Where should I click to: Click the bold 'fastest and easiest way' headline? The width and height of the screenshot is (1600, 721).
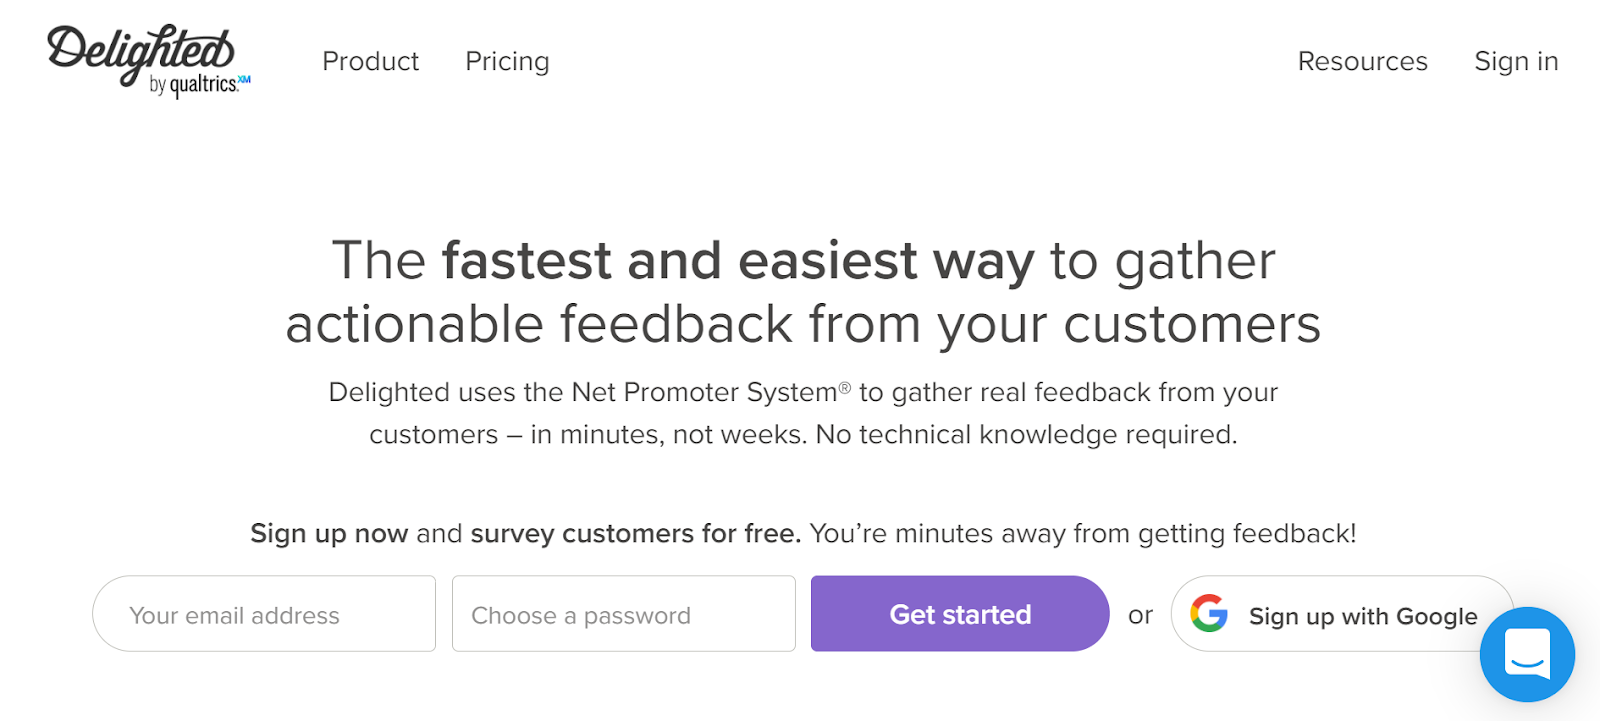[x=738, y=261]
